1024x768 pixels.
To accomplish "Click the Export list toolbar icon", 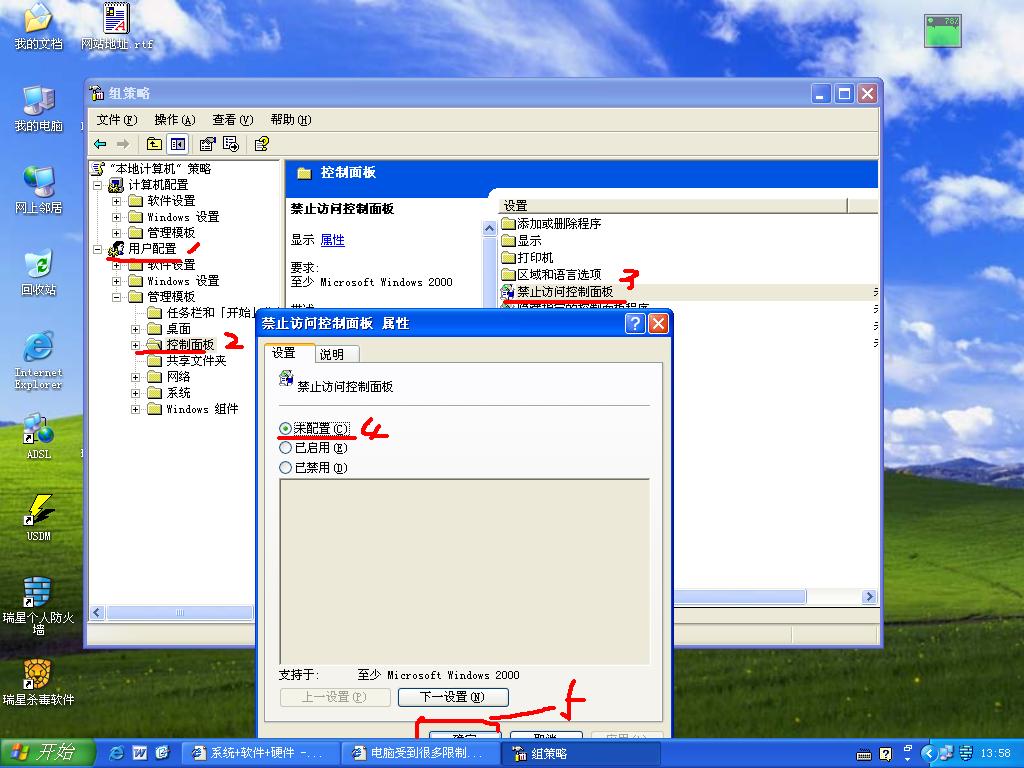I will (x=231, y=144).
